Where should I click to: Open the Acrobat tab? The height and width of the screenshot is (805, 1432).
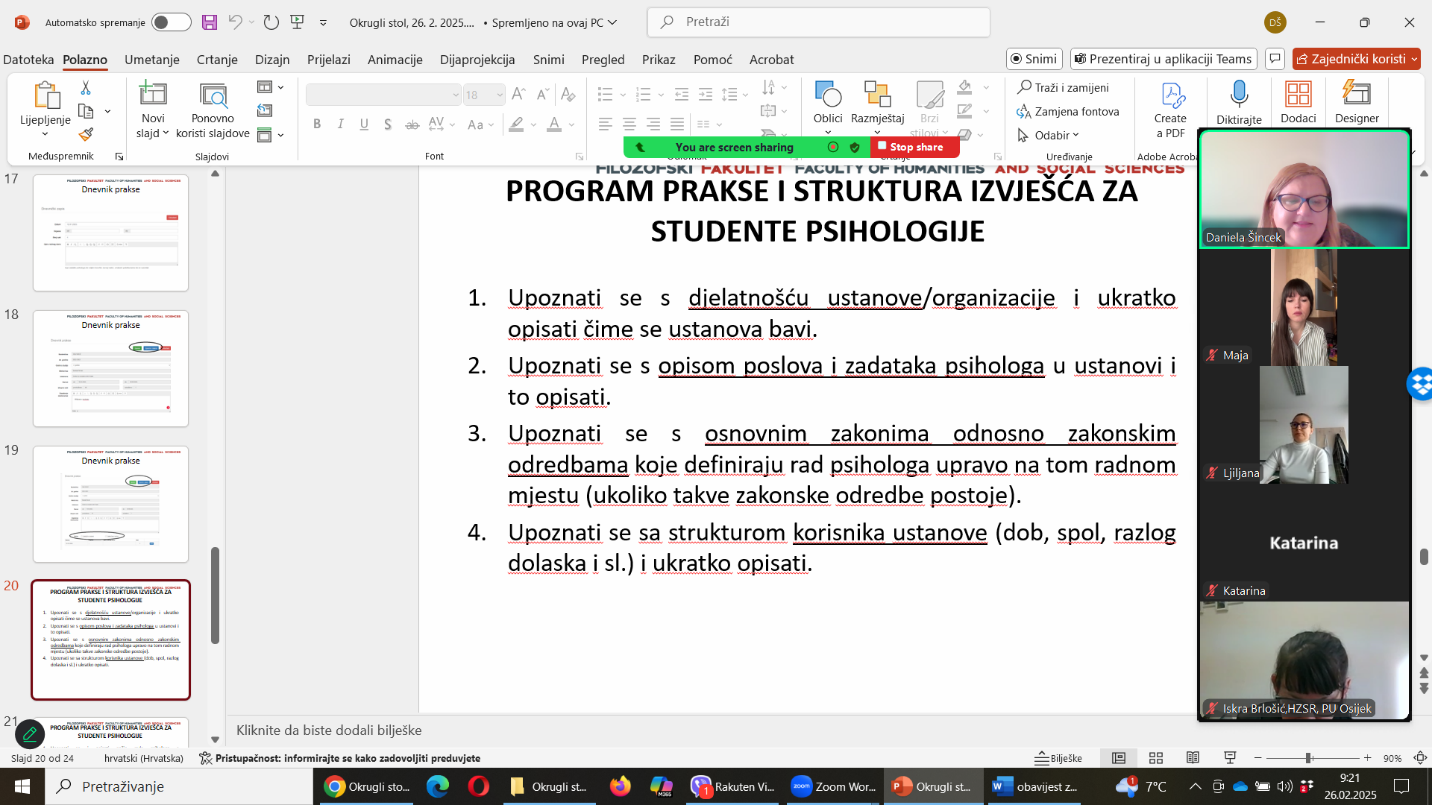point(772,60)
